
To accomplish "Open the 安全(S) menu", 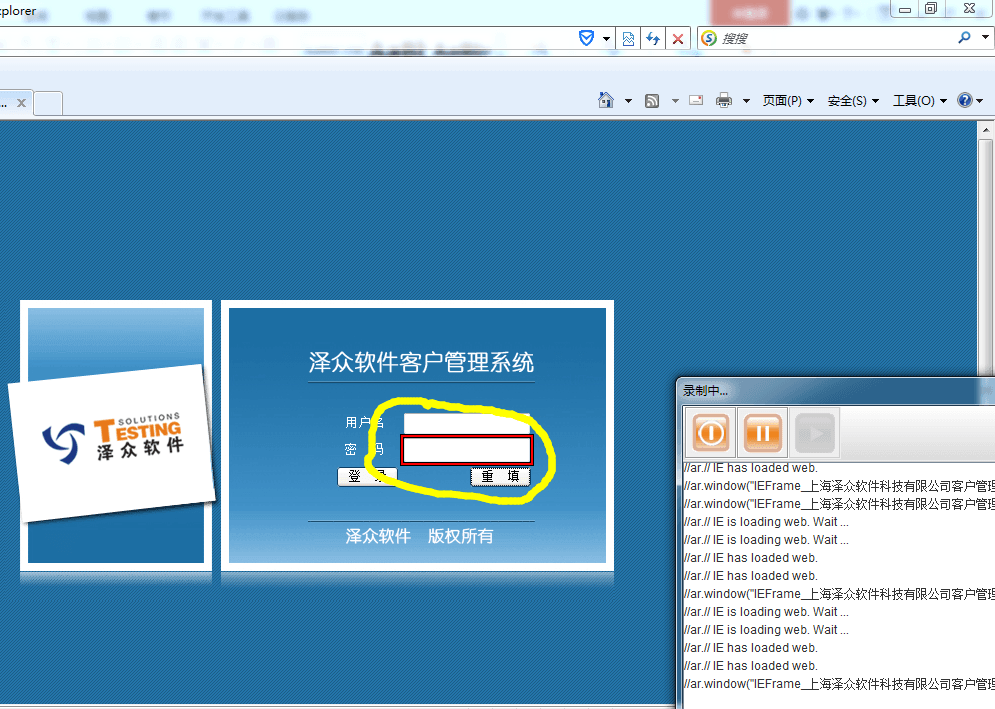I will tap(853, 101).
